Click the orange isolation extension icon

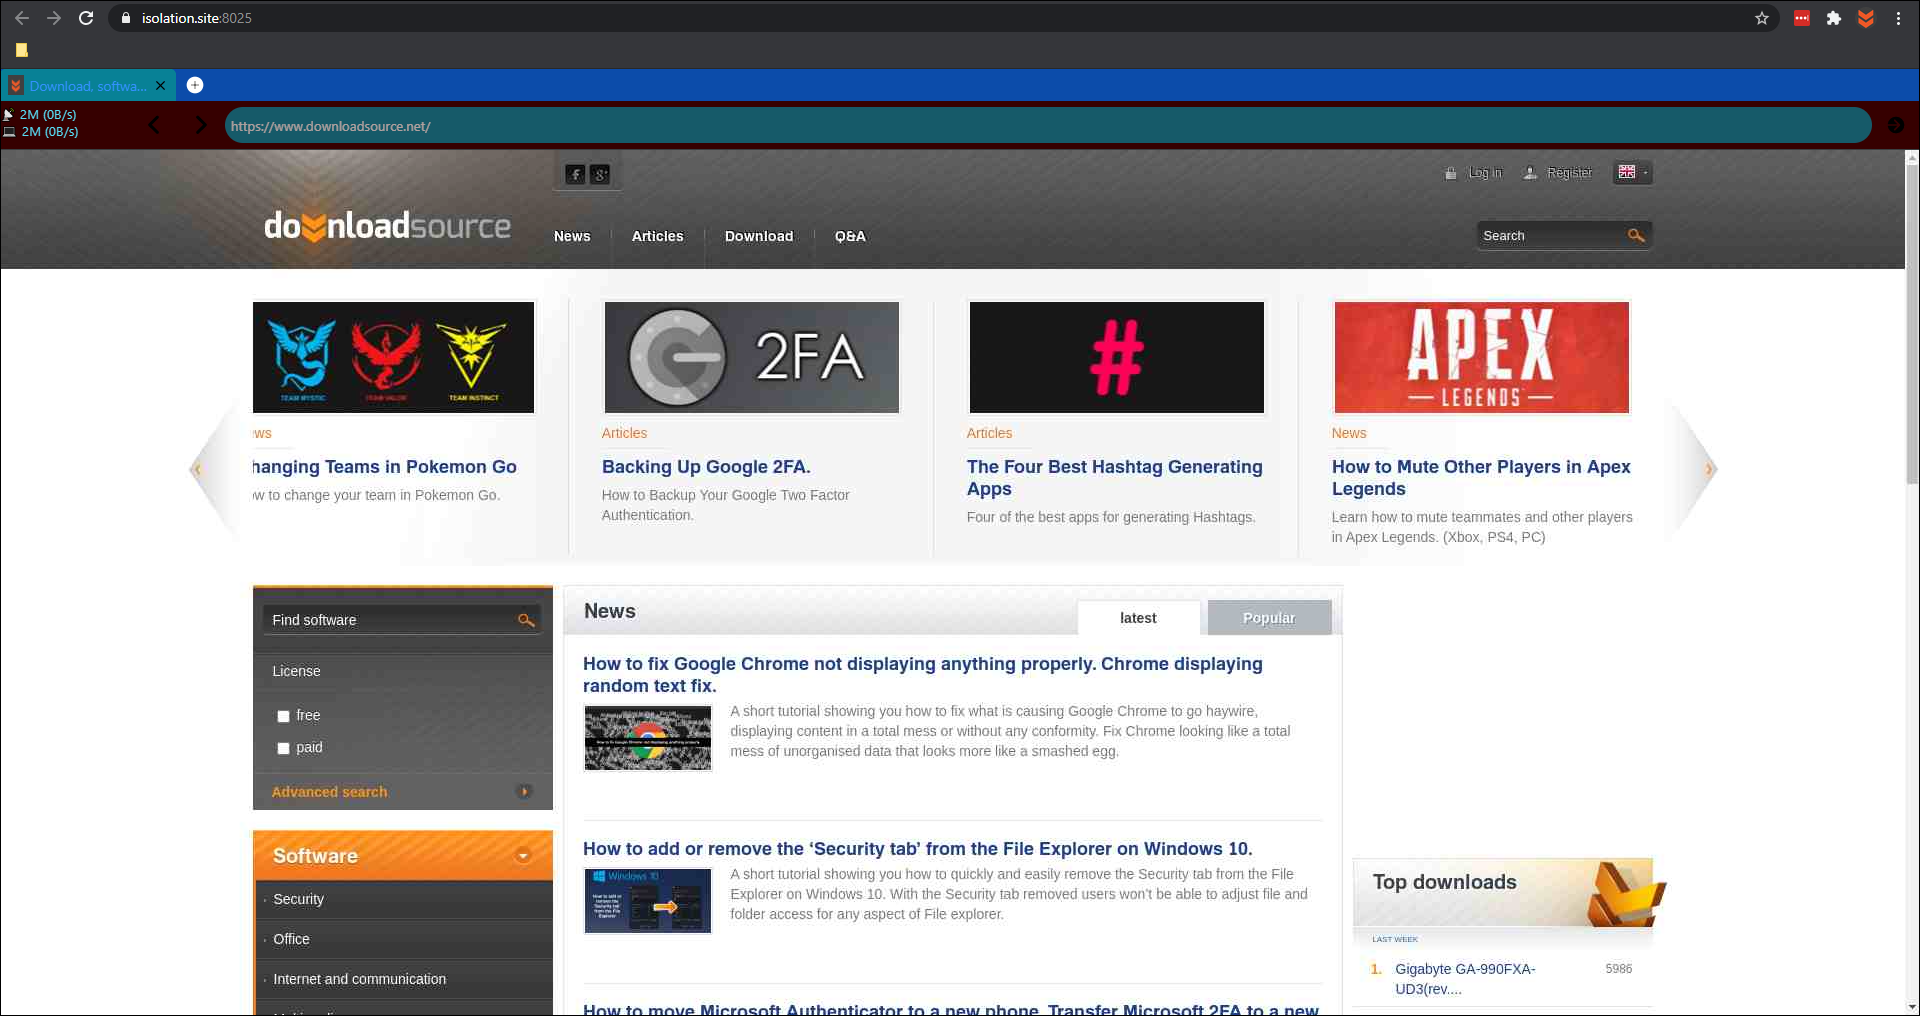tap(1865, 18)
